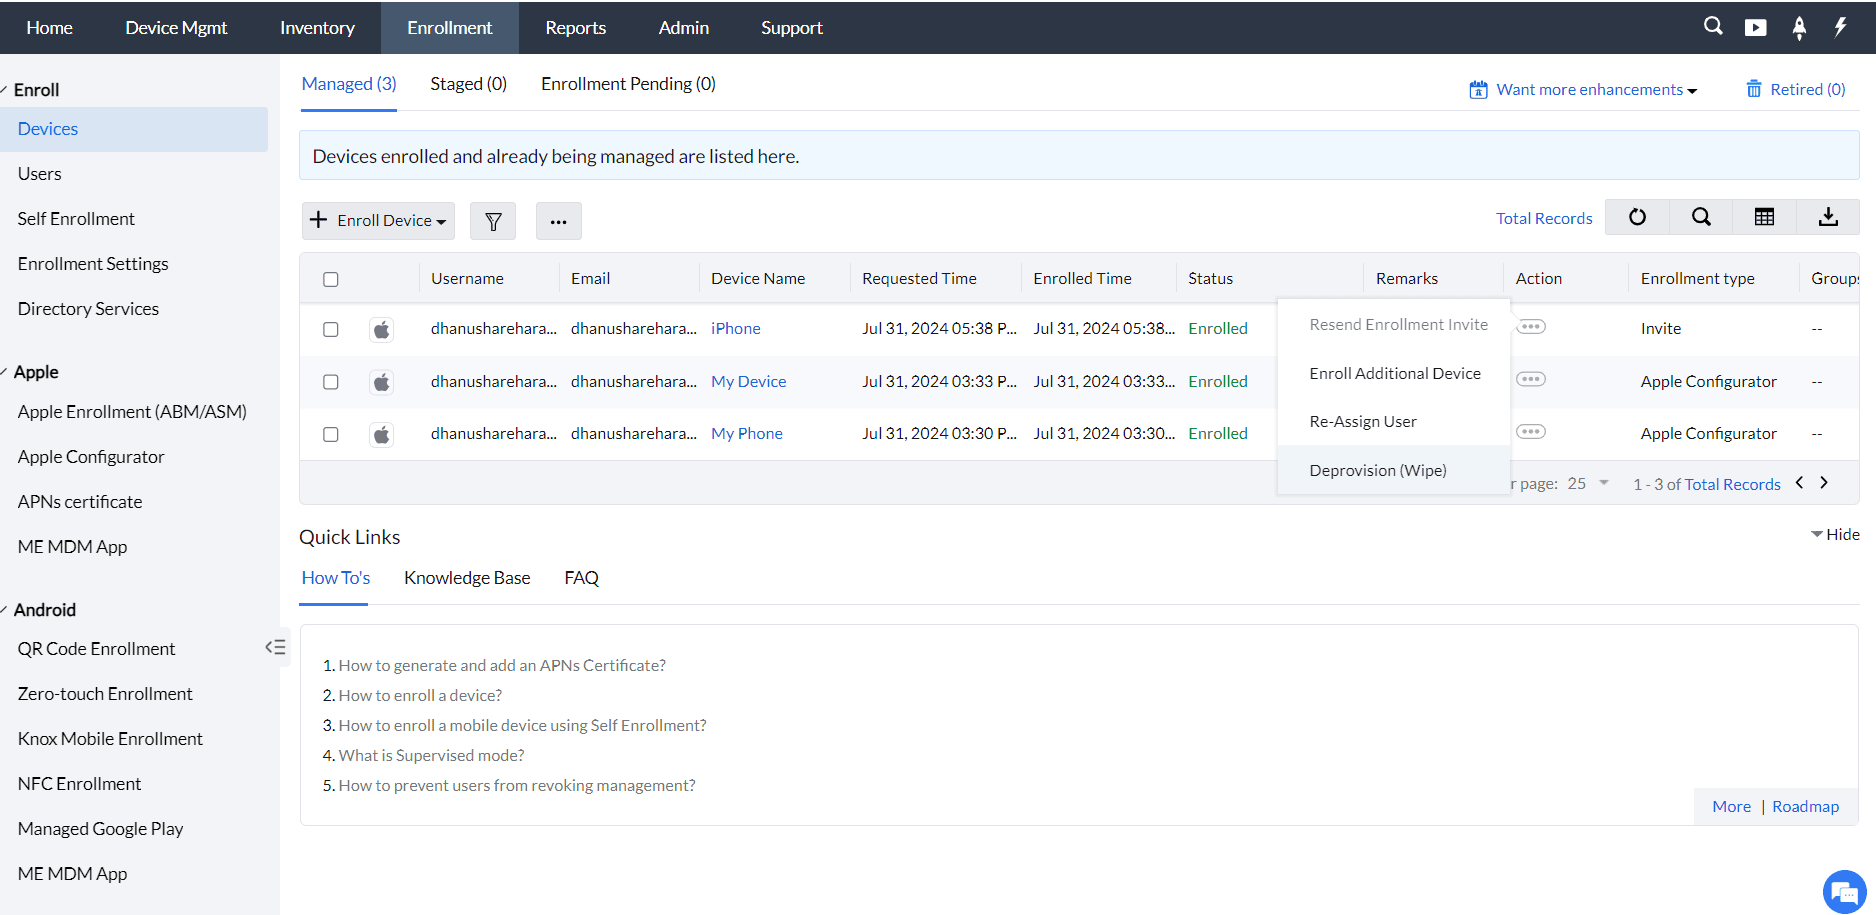Check the iPhone device row checkbox
This screenshot has width=1876, height=915.
331,329
